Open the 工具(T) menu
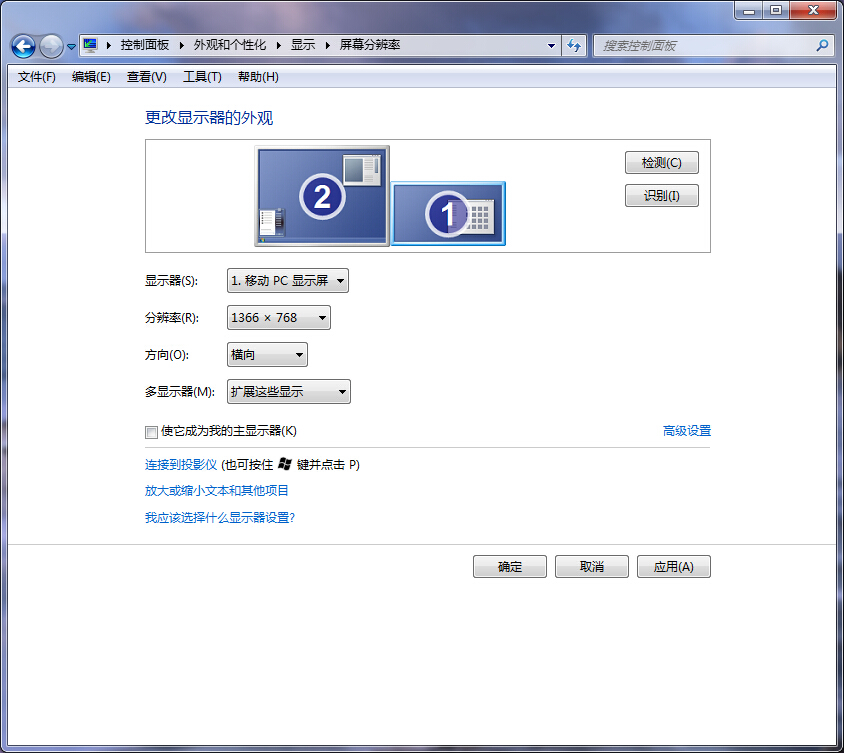This screenshot has height=753, width=844. 202,77
